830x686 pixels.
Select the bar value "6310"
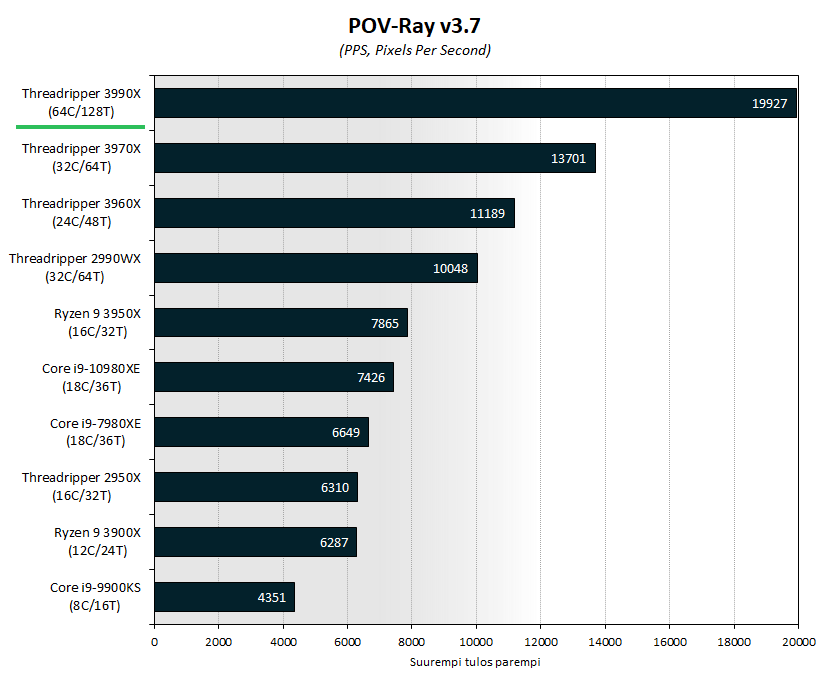[335, 488]
